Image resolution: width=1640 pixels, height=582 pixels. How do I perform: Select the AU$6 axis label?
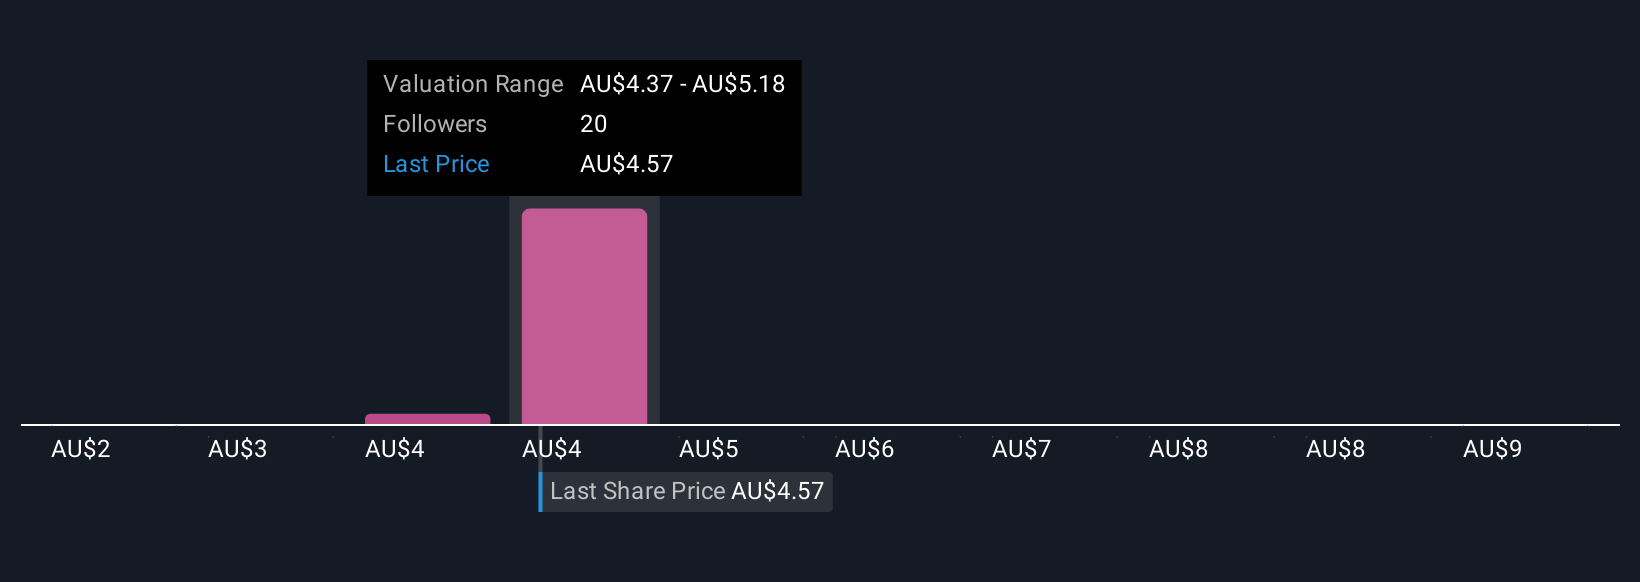[865, 449]
